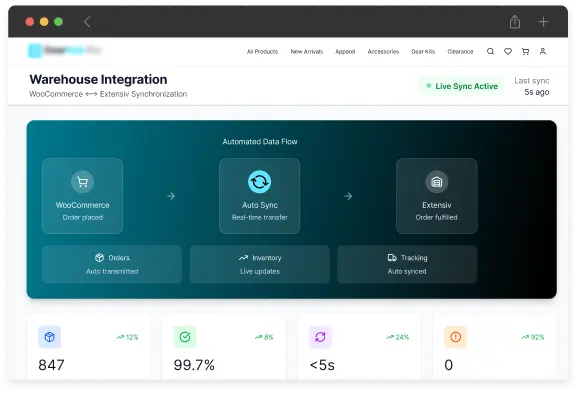
Task: Click the Live Sync Active badge
Action: tap(462, 86)
